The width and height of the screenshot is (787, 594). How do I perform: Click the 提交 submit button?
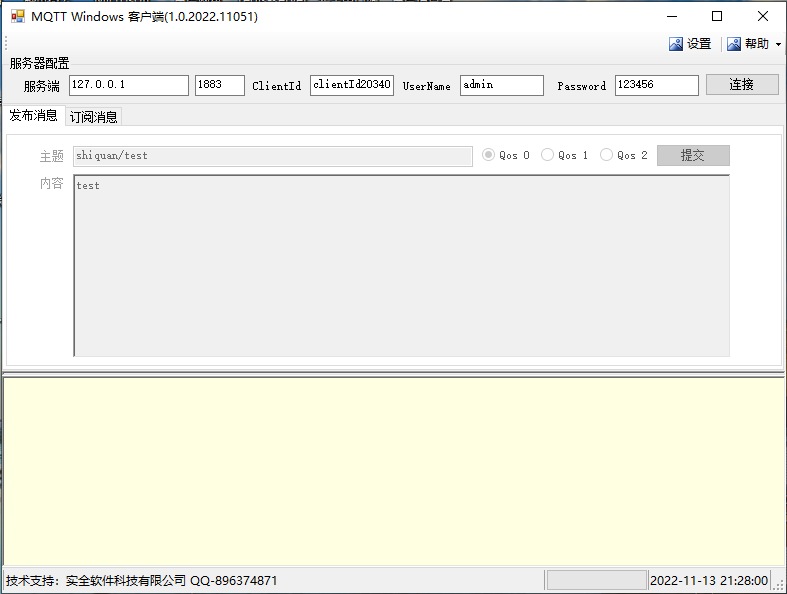coord(692,155)
